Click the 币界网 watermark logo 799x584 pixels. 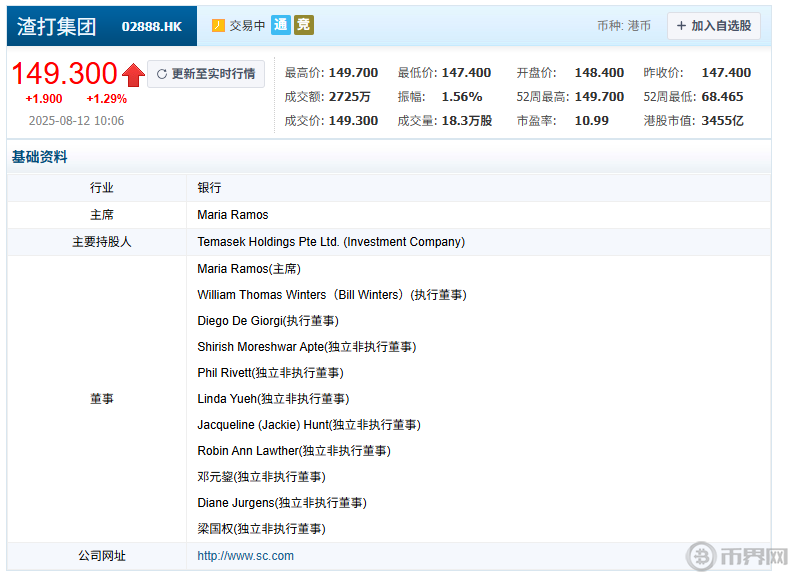tap(738, 557)
